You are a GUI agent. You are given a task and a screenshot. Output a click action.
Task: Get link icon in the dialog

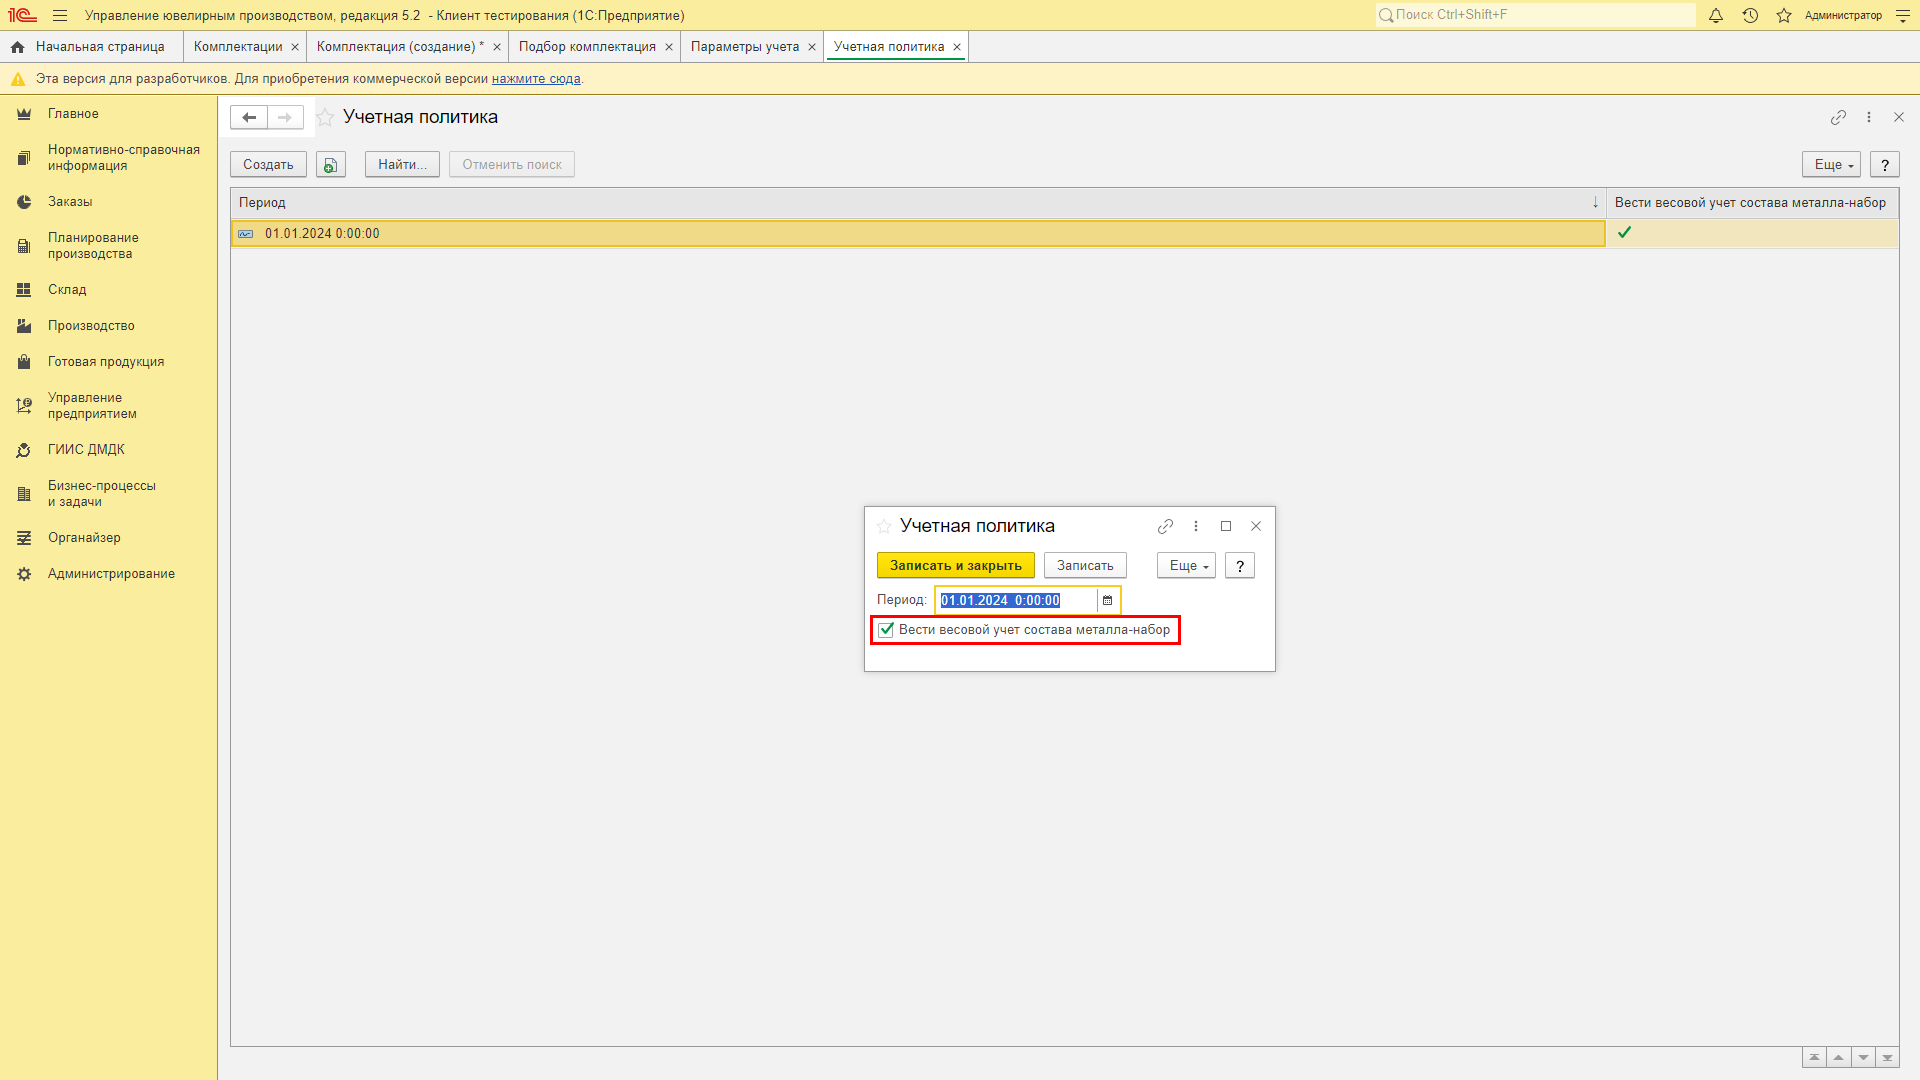(1165, 526)
